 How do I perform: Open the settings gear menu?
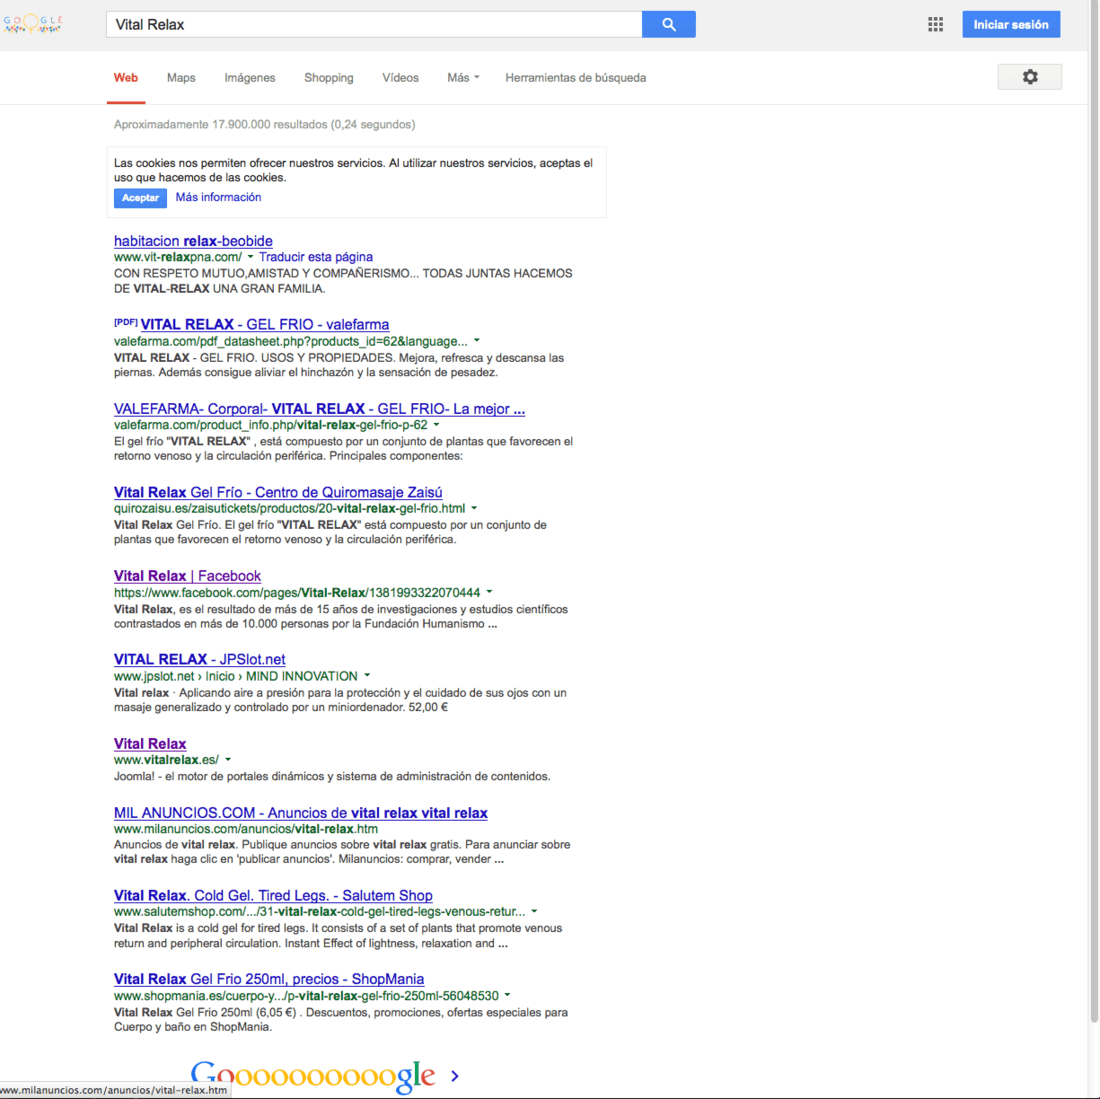[1029, 76]
